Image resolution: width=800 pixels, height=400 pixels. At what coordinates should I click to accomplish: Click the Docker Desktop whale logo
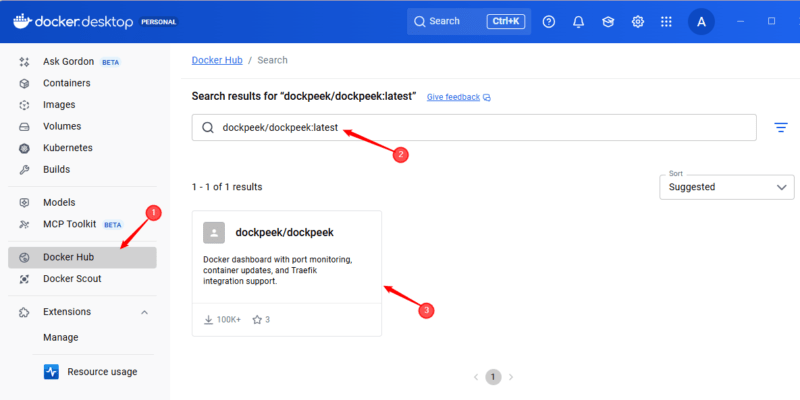22,22
